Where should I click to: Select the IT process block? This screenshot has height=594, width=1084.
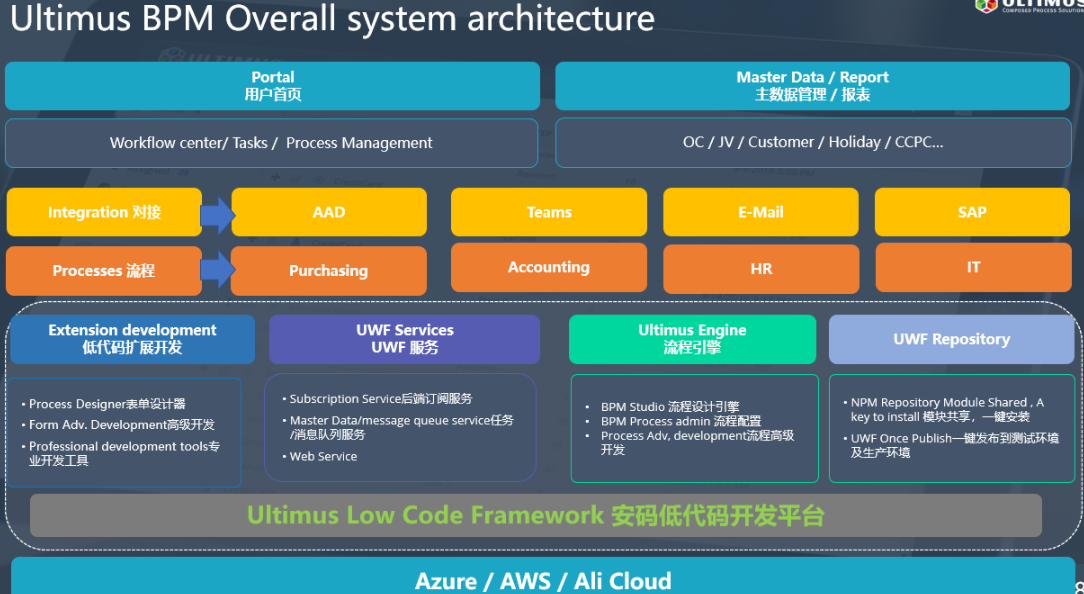point(973,267)
